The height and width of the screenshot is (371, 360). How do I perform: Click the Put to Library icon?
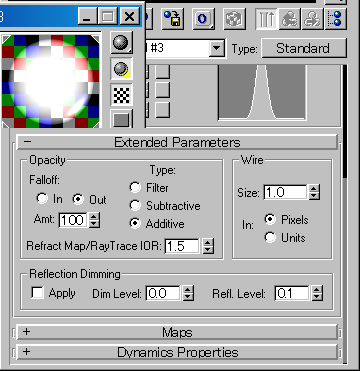[172, 19]
